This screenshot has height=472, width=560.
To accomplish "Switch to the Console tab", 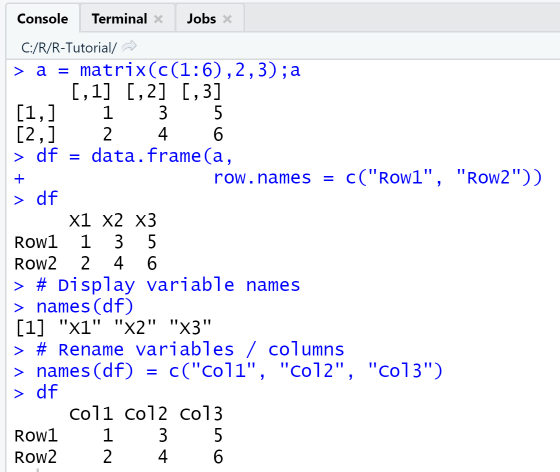I will [42, 19].
